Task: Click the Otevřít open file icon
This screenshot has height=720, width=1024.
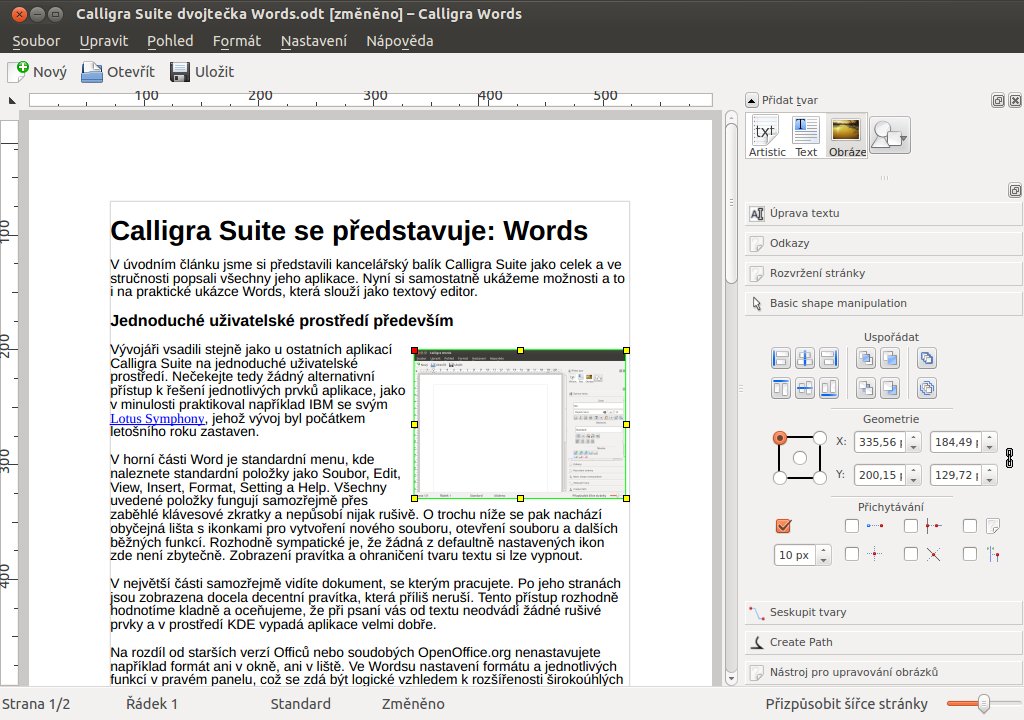Action: tap(92, 72)
